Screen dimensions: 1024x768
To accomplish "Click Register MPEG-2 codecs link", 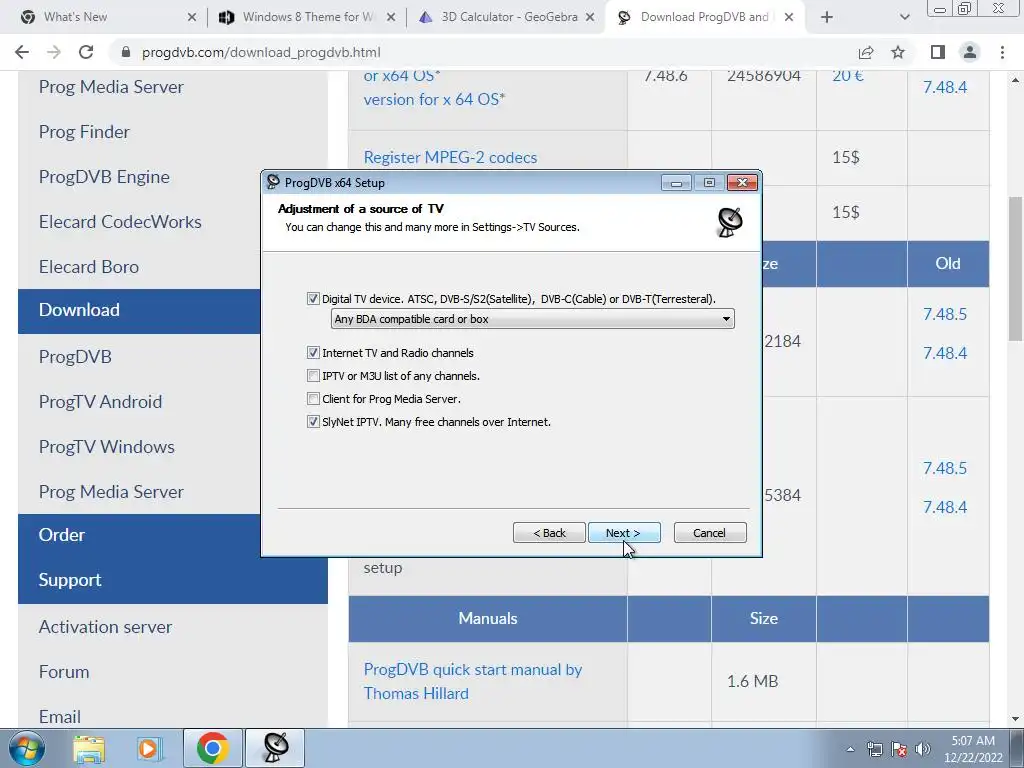I will tap(450, 157).
